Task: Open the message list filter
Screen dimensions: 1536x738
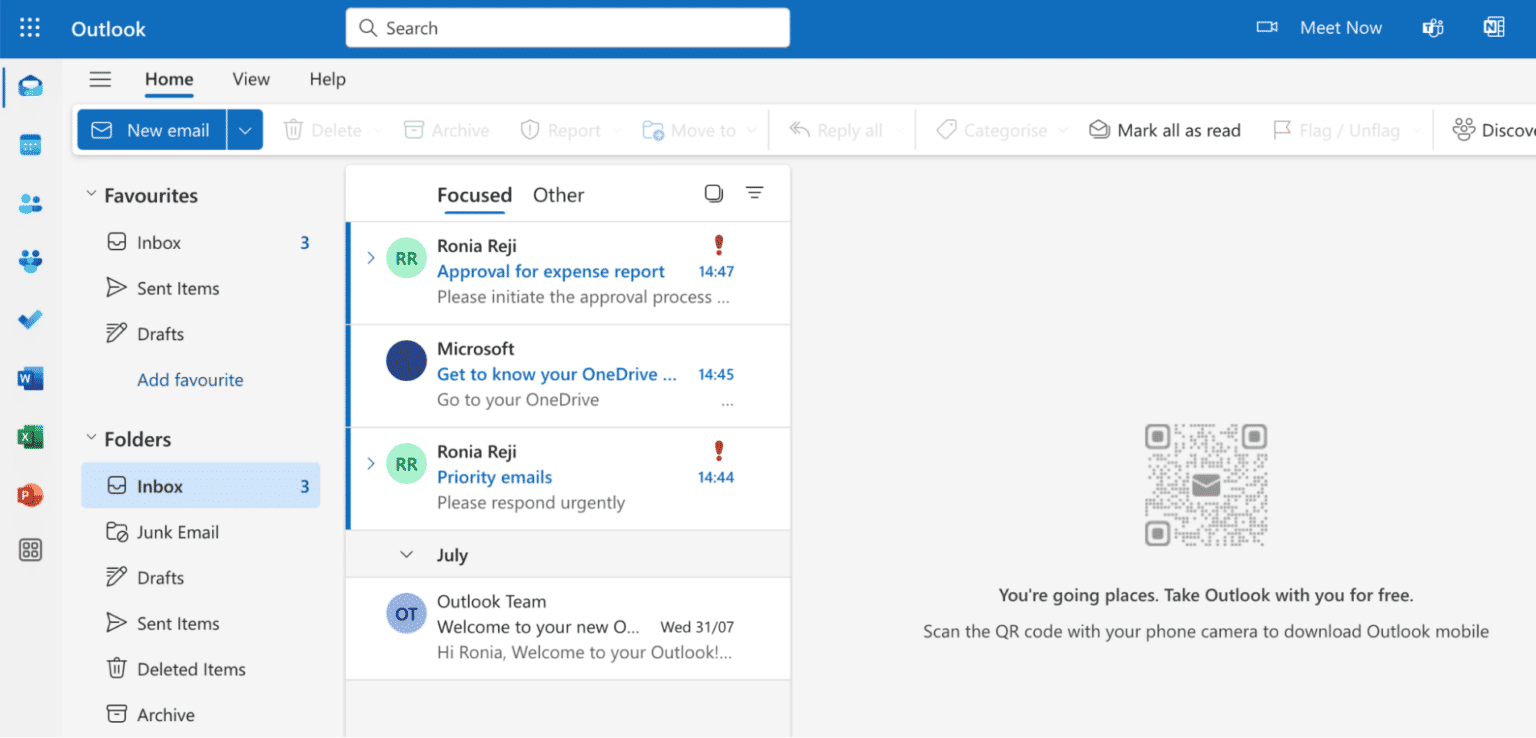Action: tap(755, 192)
